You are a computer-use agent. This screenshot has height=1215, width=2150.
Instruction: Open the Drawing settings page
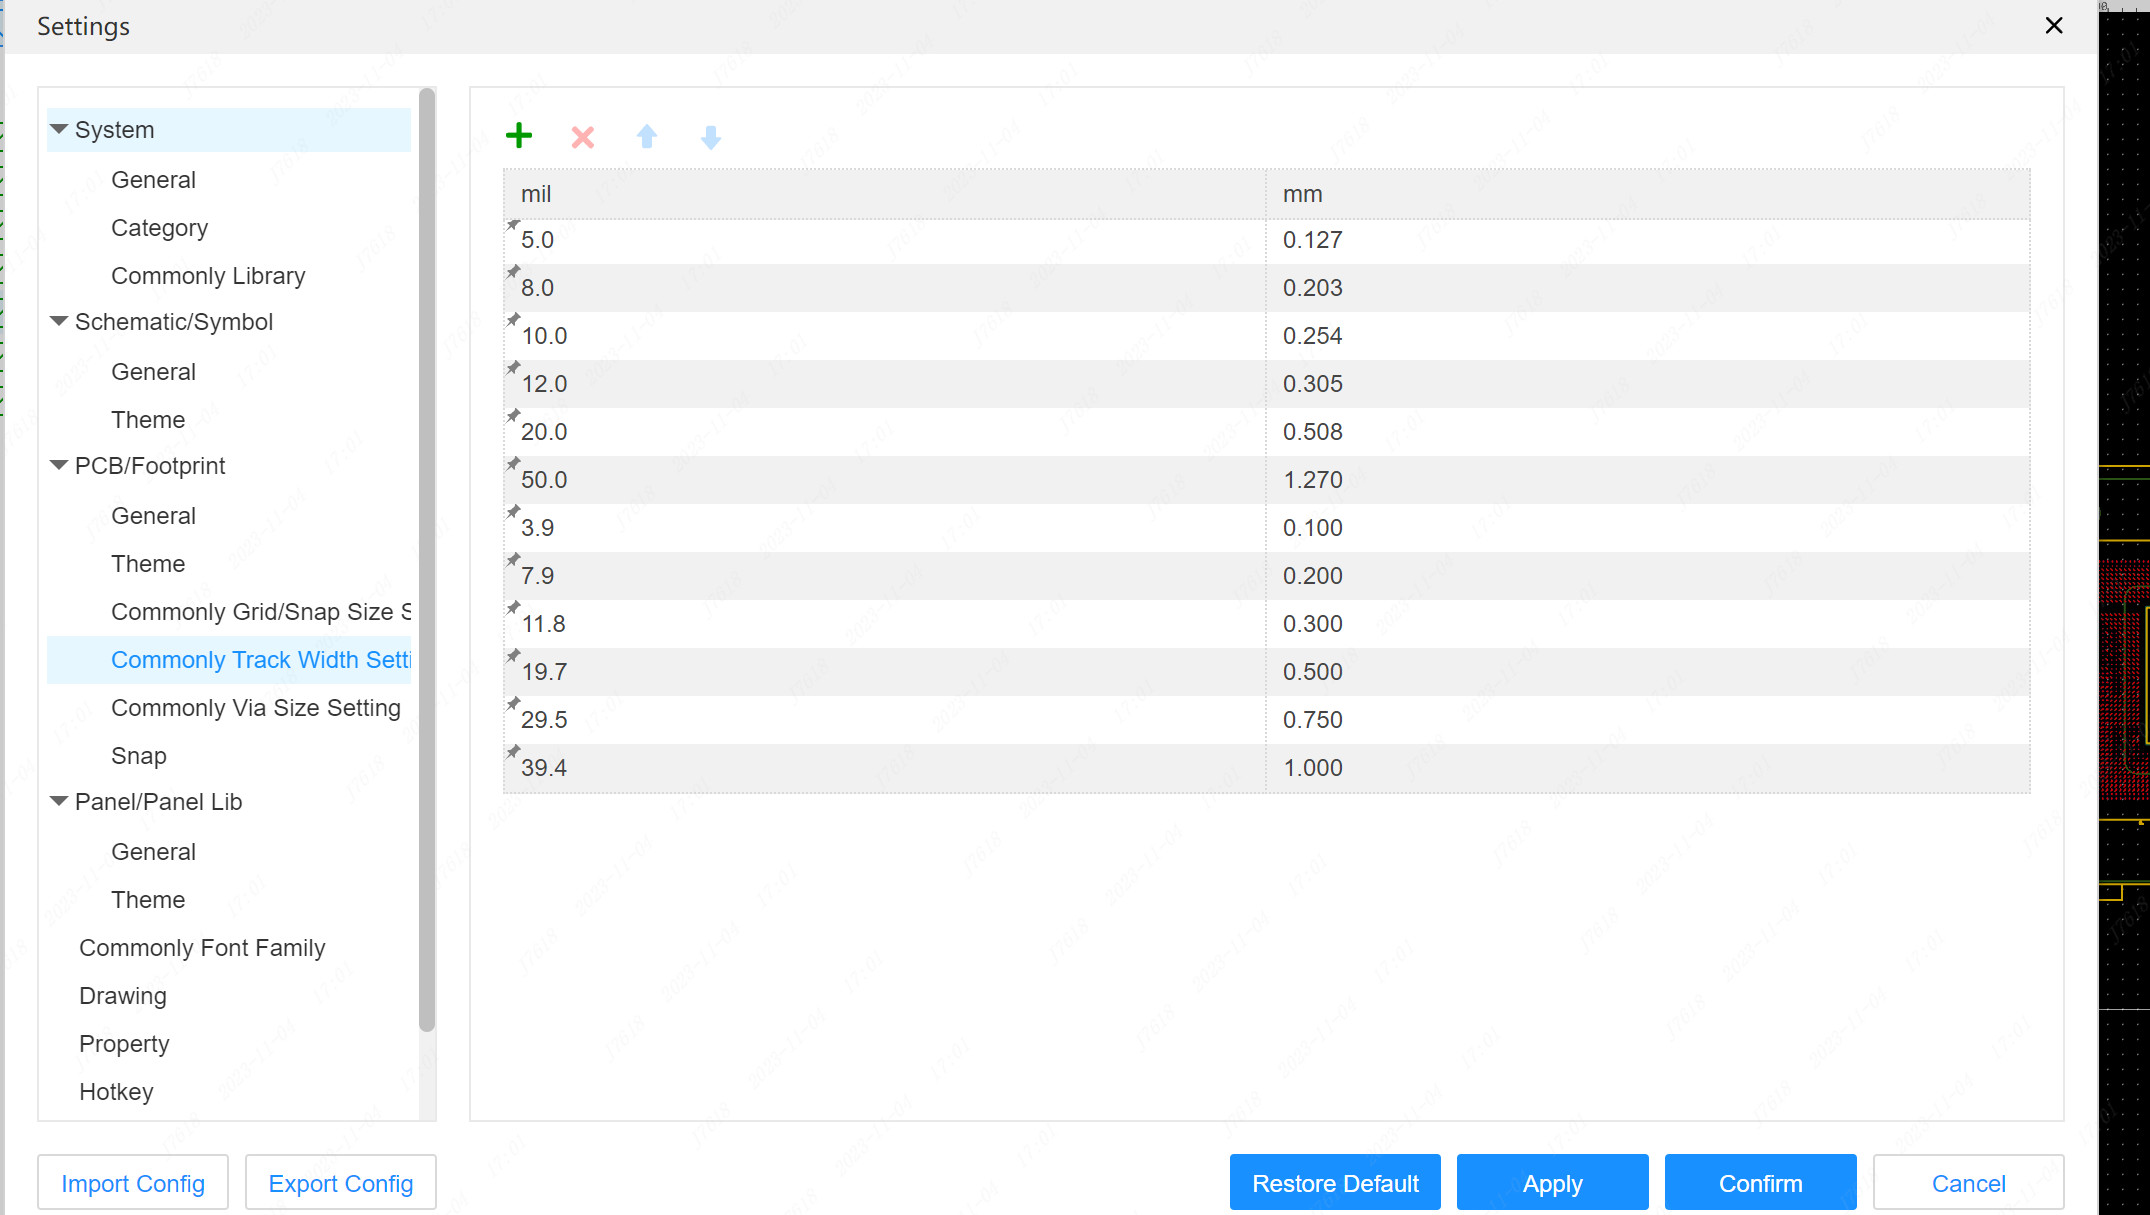point(123,996)
